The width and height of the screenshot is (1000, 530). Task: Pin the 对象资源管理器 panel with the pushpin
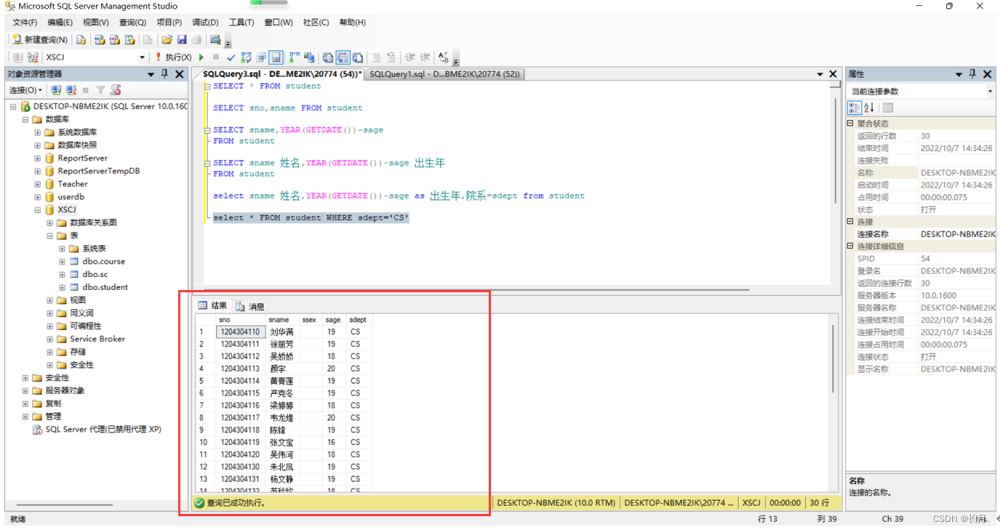tap(165, 74)
